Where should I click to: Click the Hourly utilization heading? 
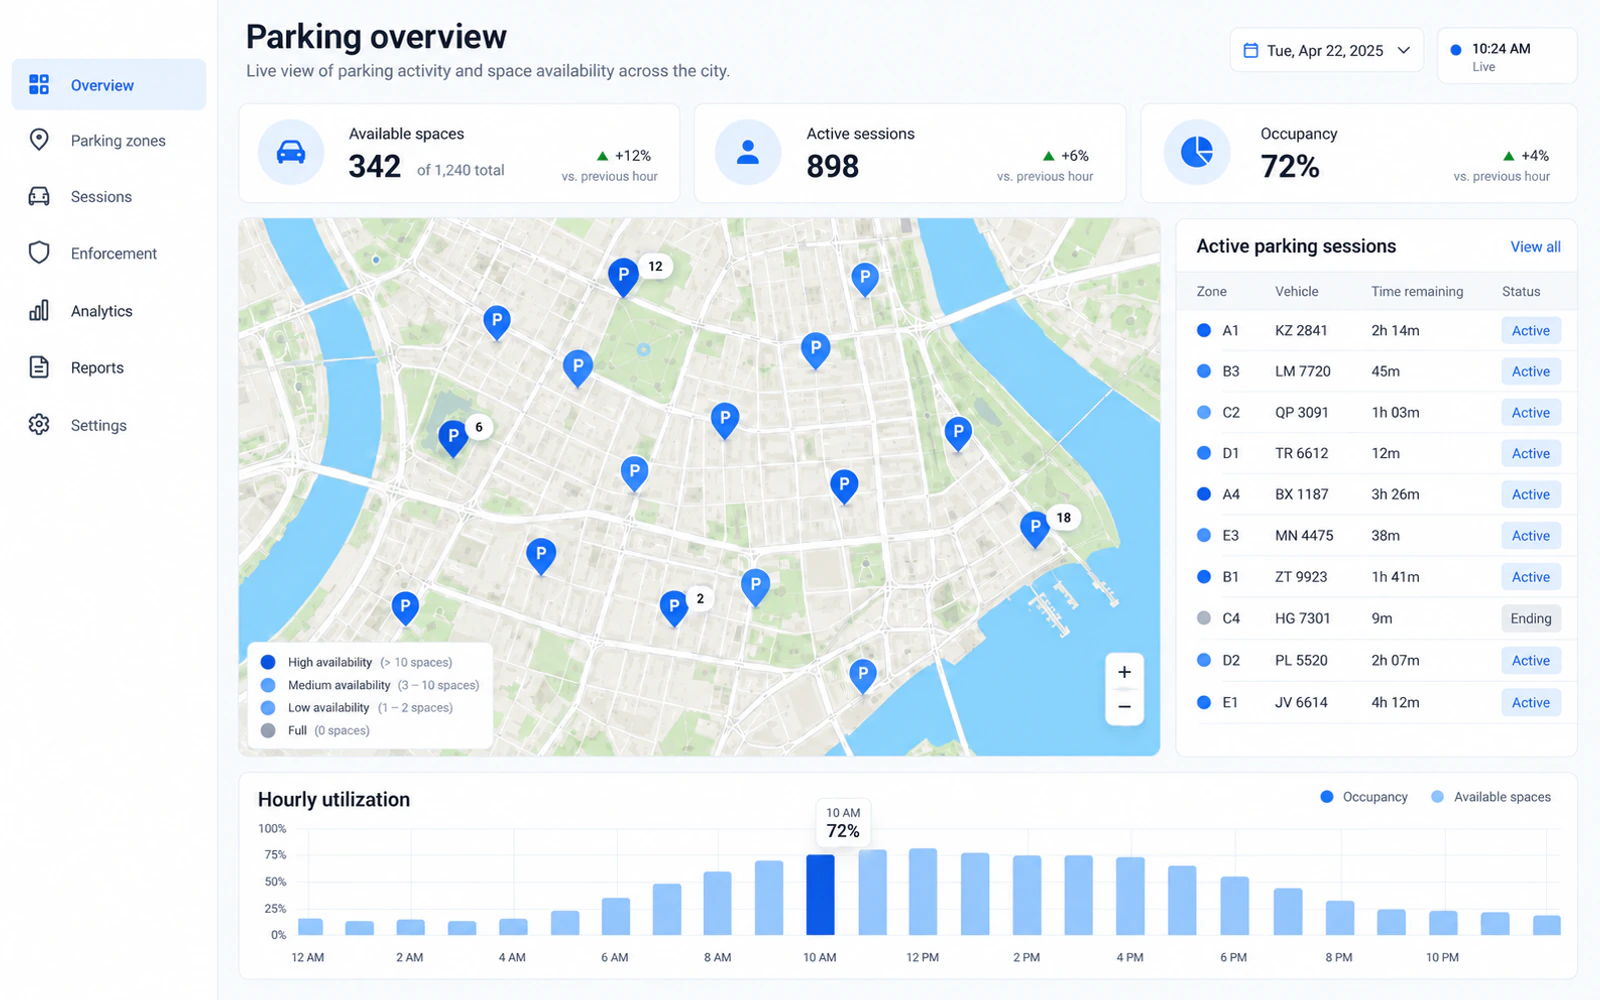coord(334,799)
